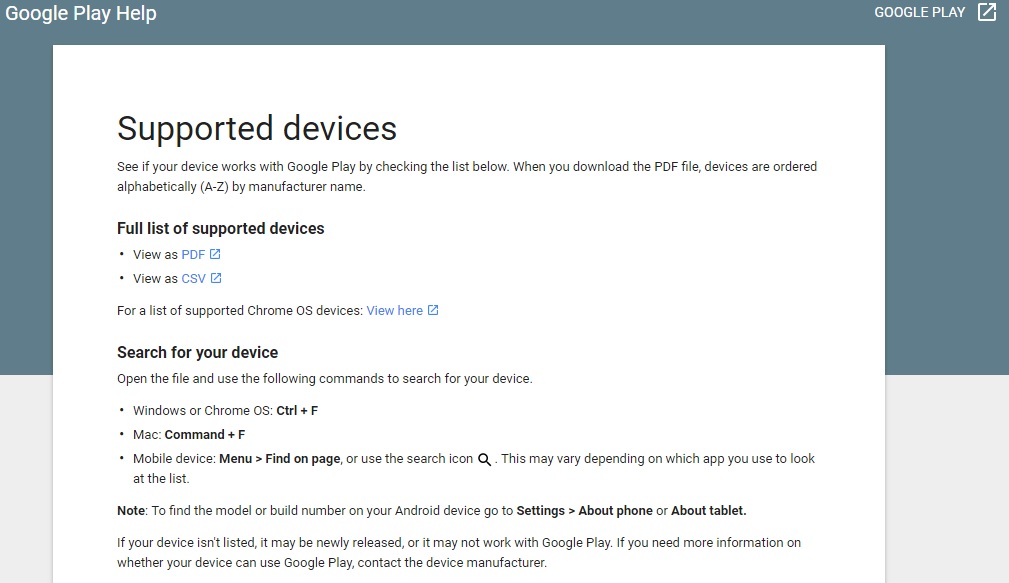Click the "Search for your device" heading
The height and width of the screenshot is (583, 1009).
tap(197, 353)
